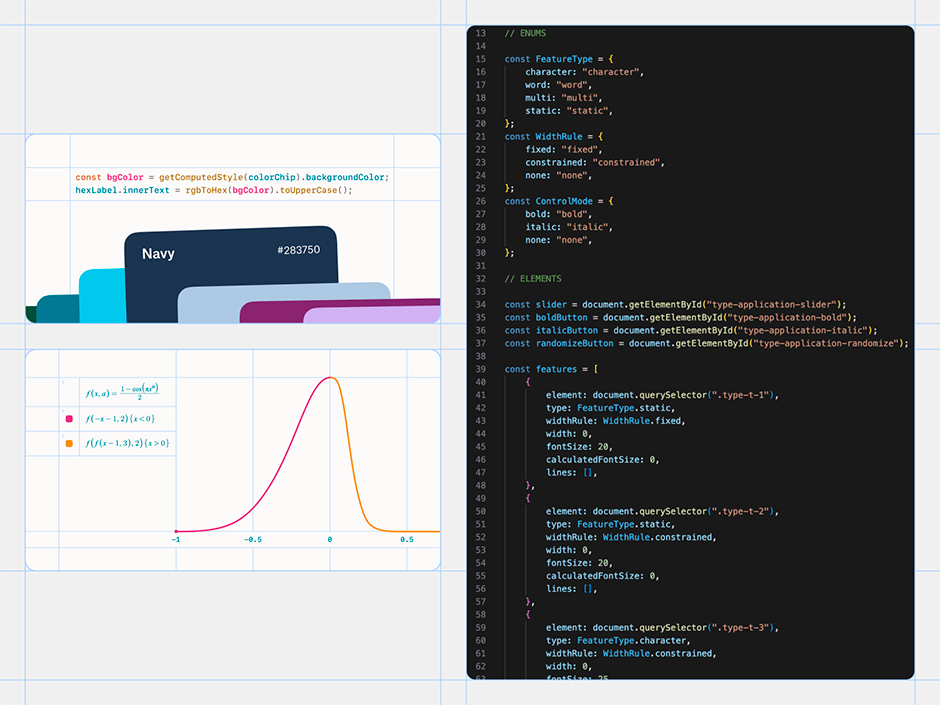Viewport: 940px width, 705px height.
Task: Click the dark teal color chip
Action: point(58,309)
